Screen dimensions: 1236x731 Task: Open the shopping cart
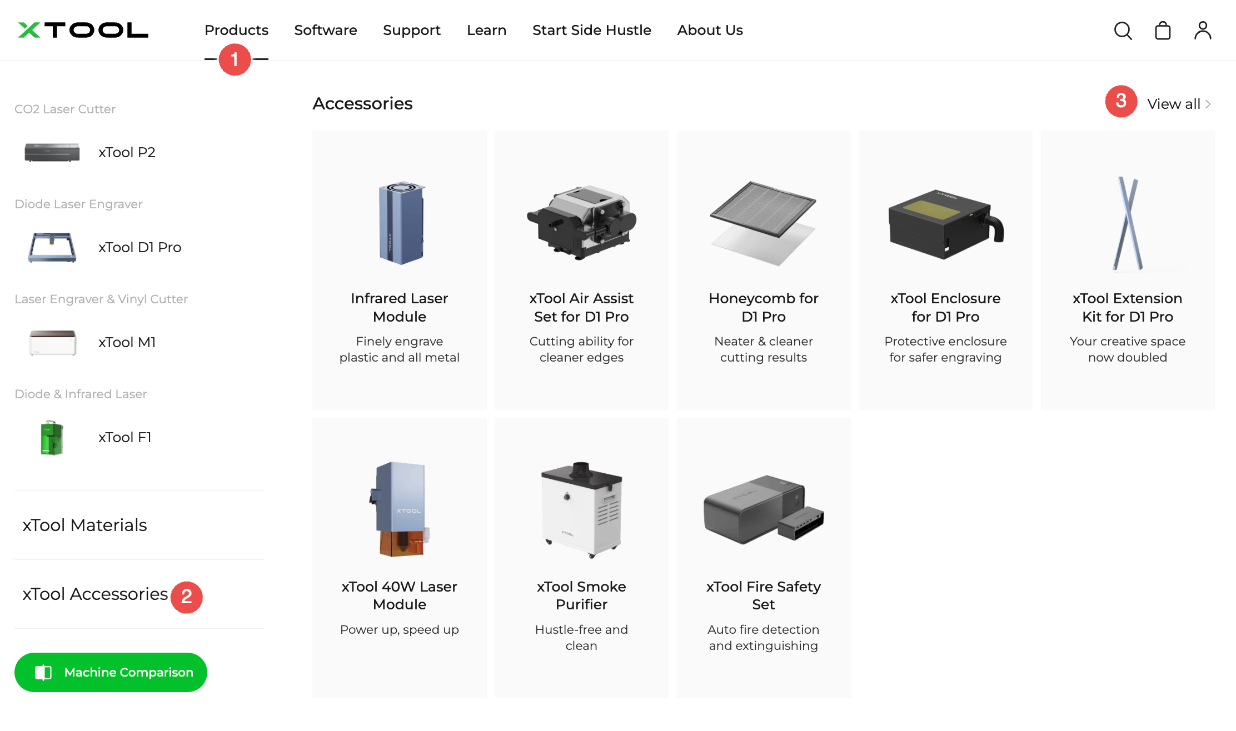pyautogui.click(x=1162, y=30)
